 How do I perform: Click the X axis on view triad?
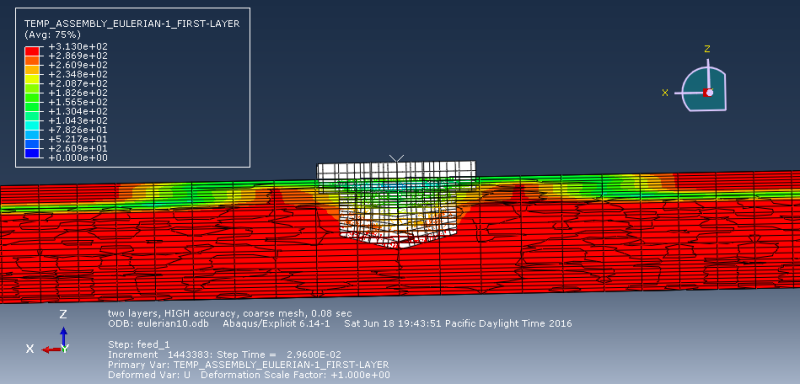click(x=665, y=92)
